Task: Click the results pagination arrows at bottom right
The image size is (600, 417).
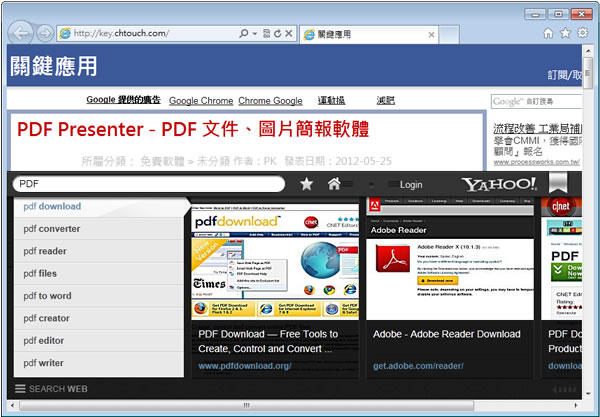Action: tap(565, 390)
